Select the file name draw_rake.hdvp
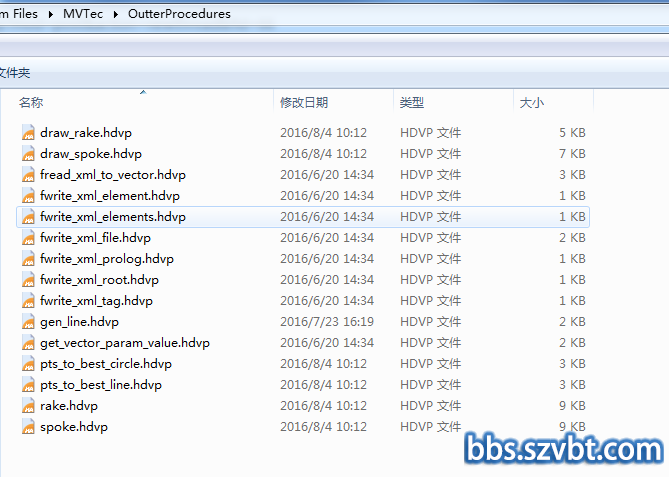The height and width of the screenshot is (477, 669). tap(86, 133)
